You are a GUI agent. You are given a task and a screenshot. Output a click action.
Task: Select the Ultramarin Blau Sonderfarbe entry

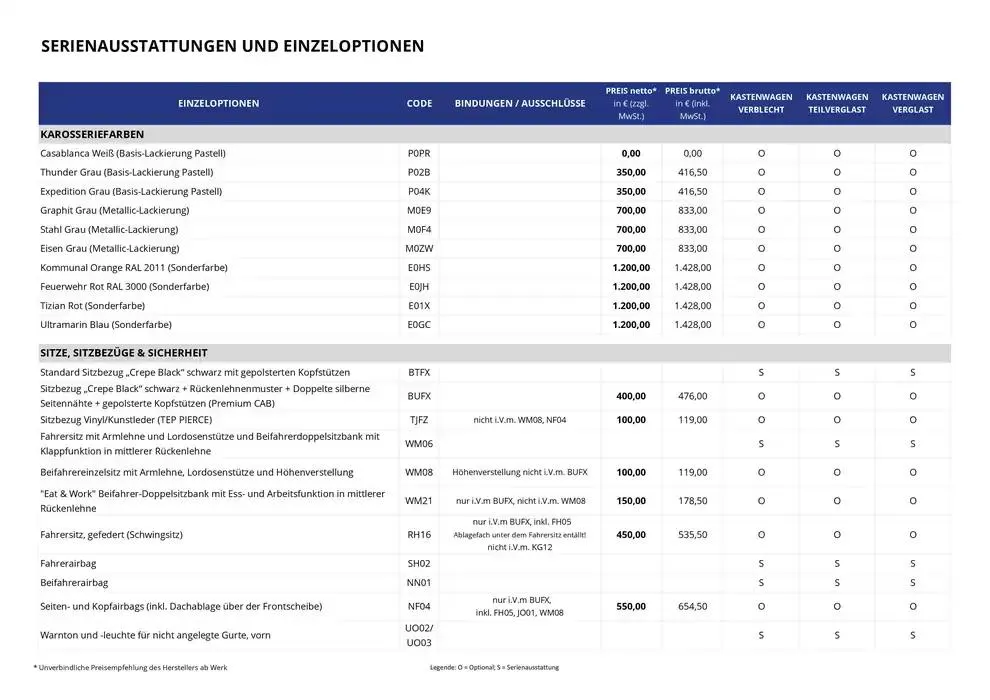106,324
